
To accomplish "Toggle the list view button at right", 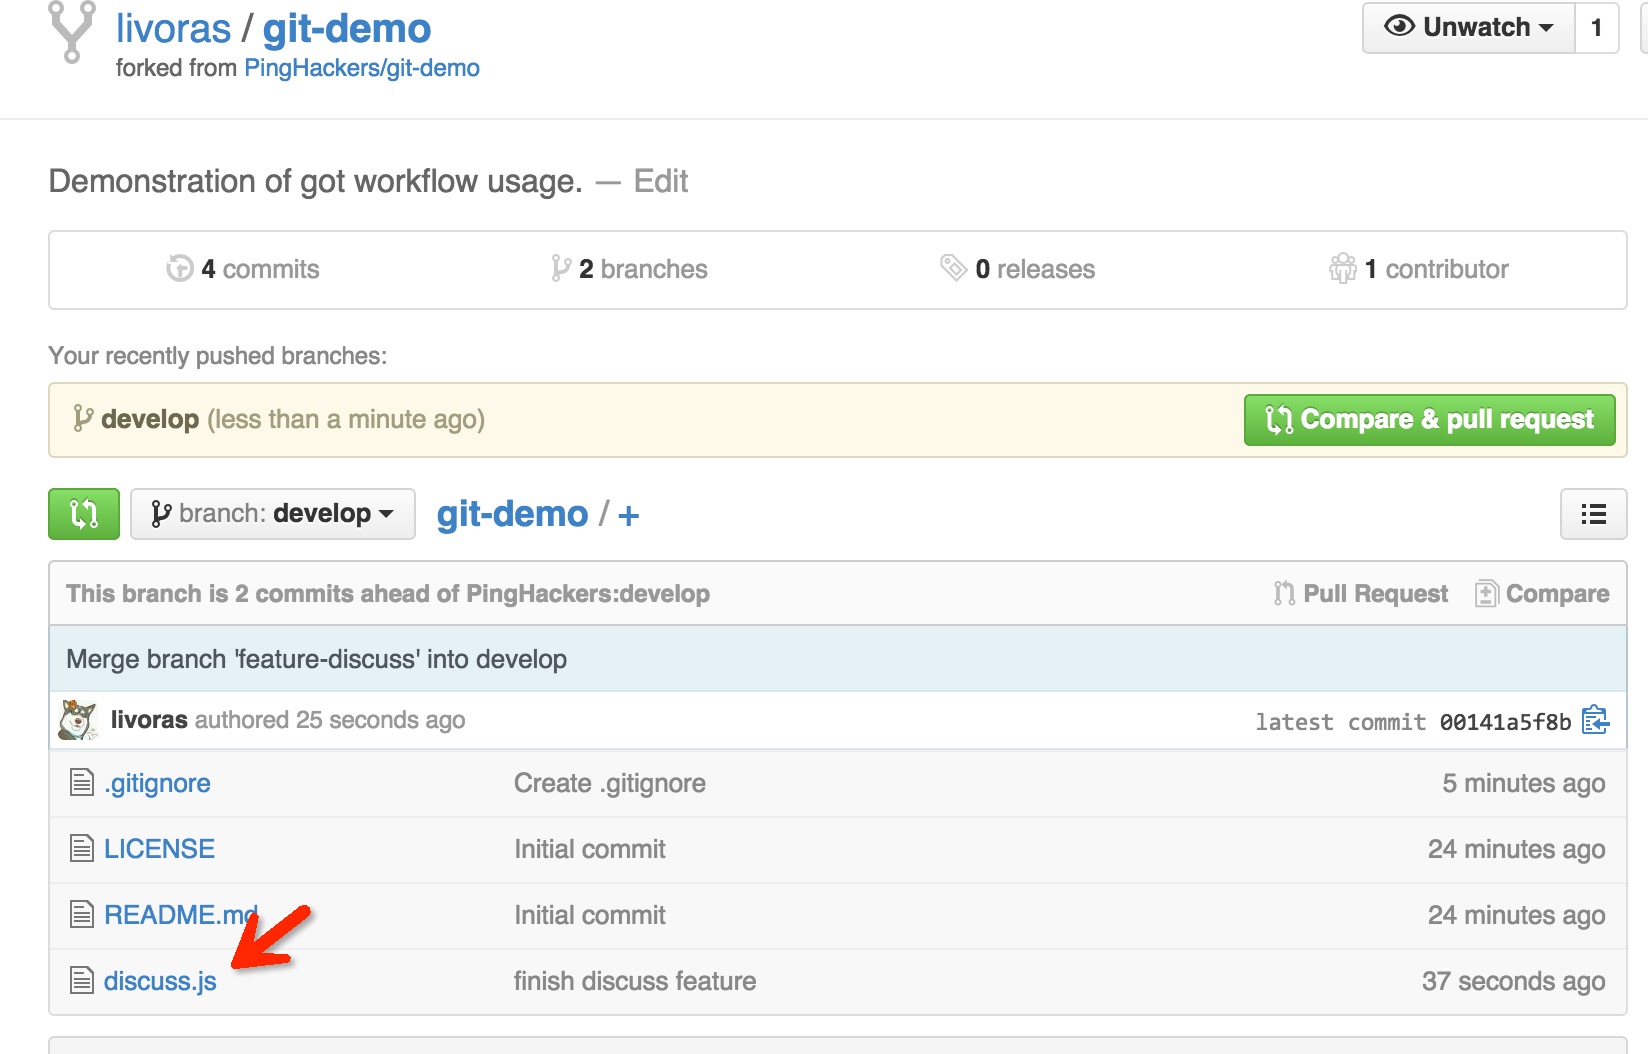I will point(1594,514).
